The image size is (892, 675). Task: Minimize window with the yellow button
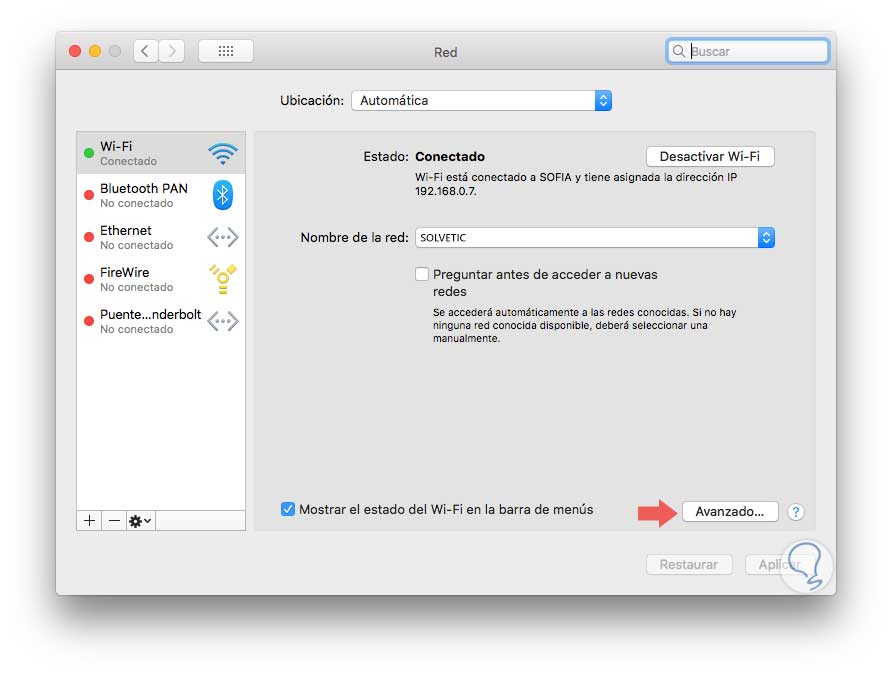[x=95, y=51]
